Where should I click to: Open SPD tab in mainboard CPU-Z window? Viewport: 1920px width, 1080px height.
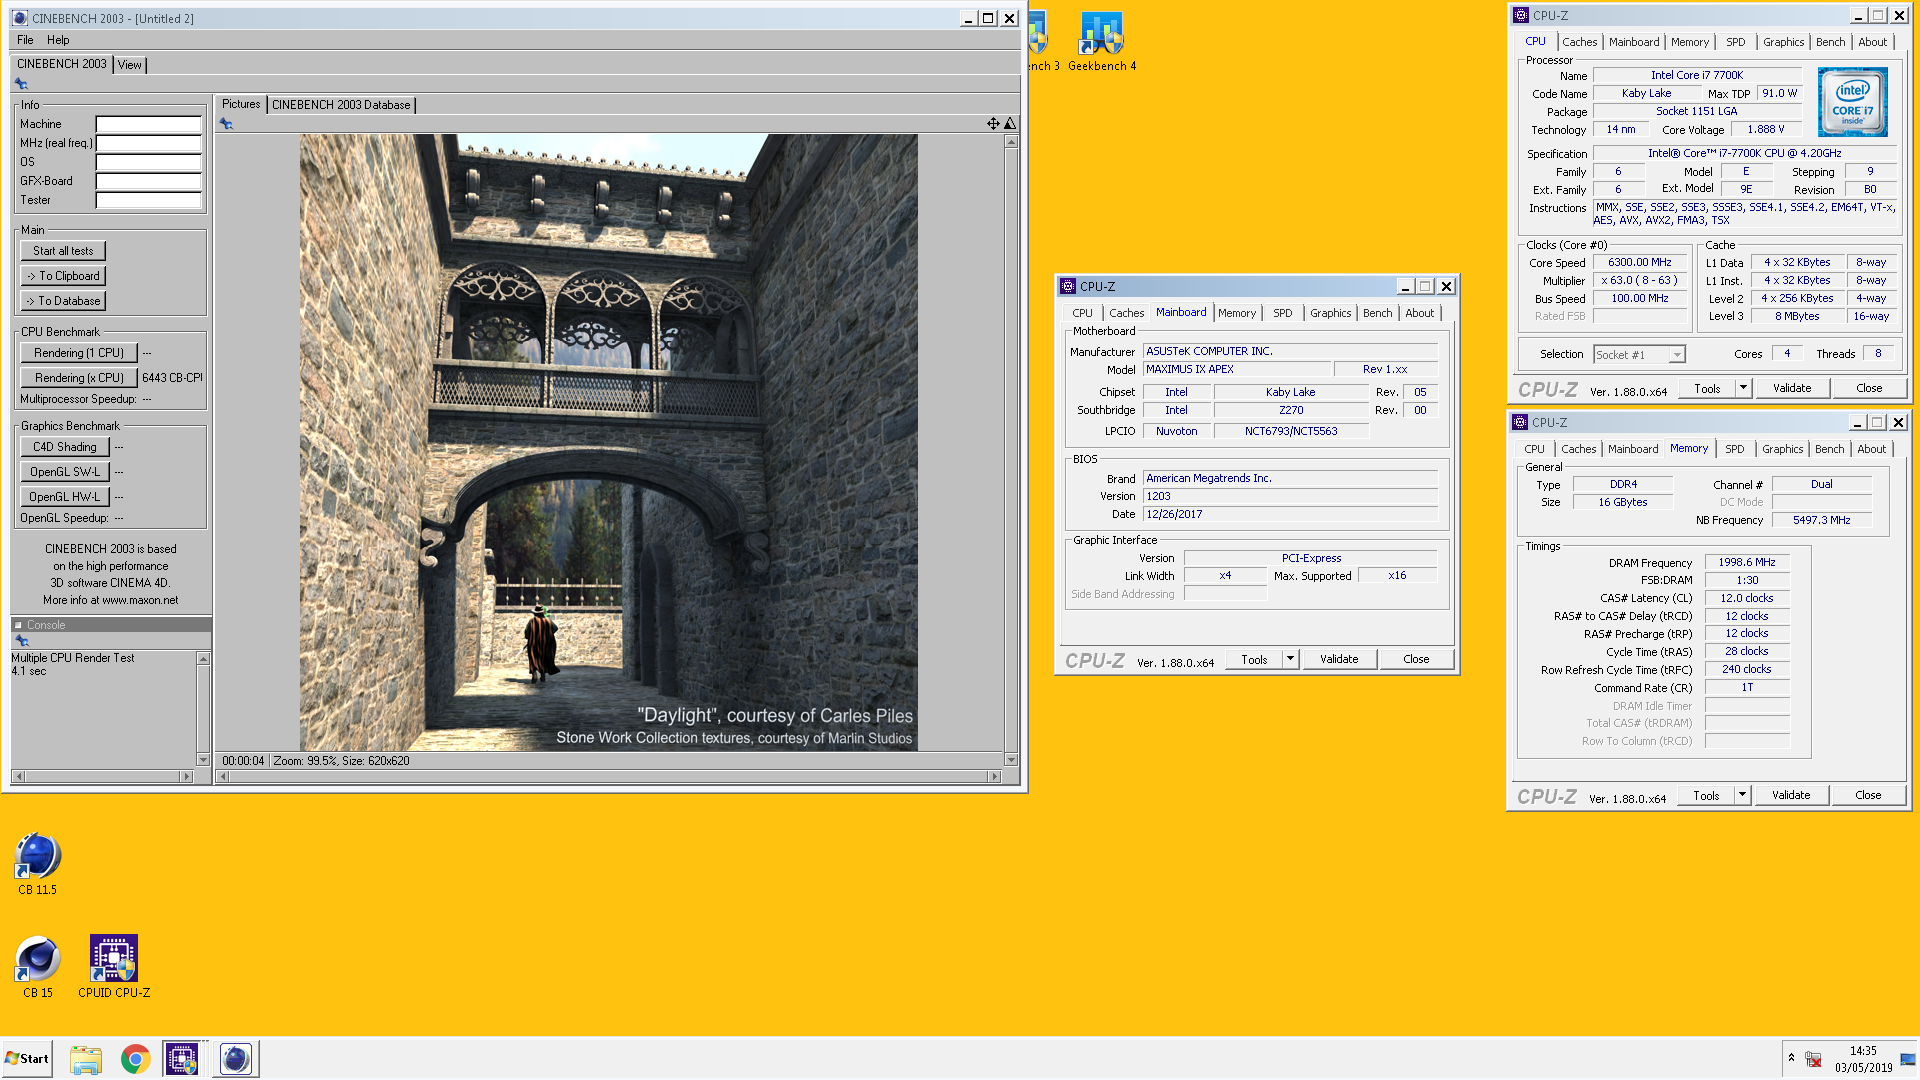click(x=1283, y=313)
